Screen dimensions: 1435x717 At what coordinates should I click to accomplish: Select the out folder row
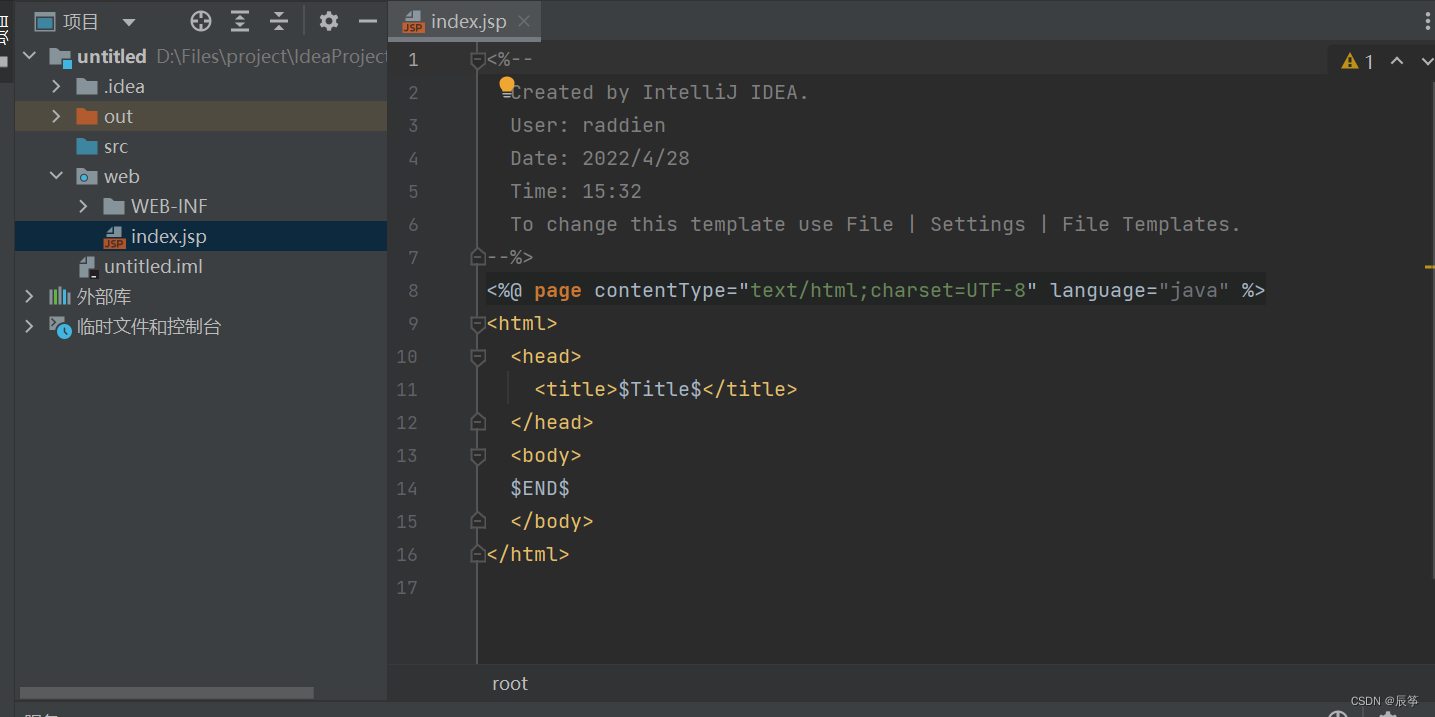tap(201, 116)
